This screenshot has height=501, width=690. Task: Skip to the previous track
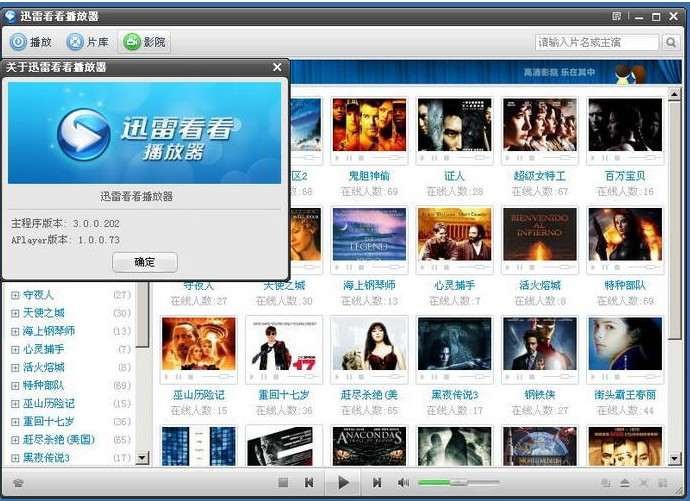(309, 483)
